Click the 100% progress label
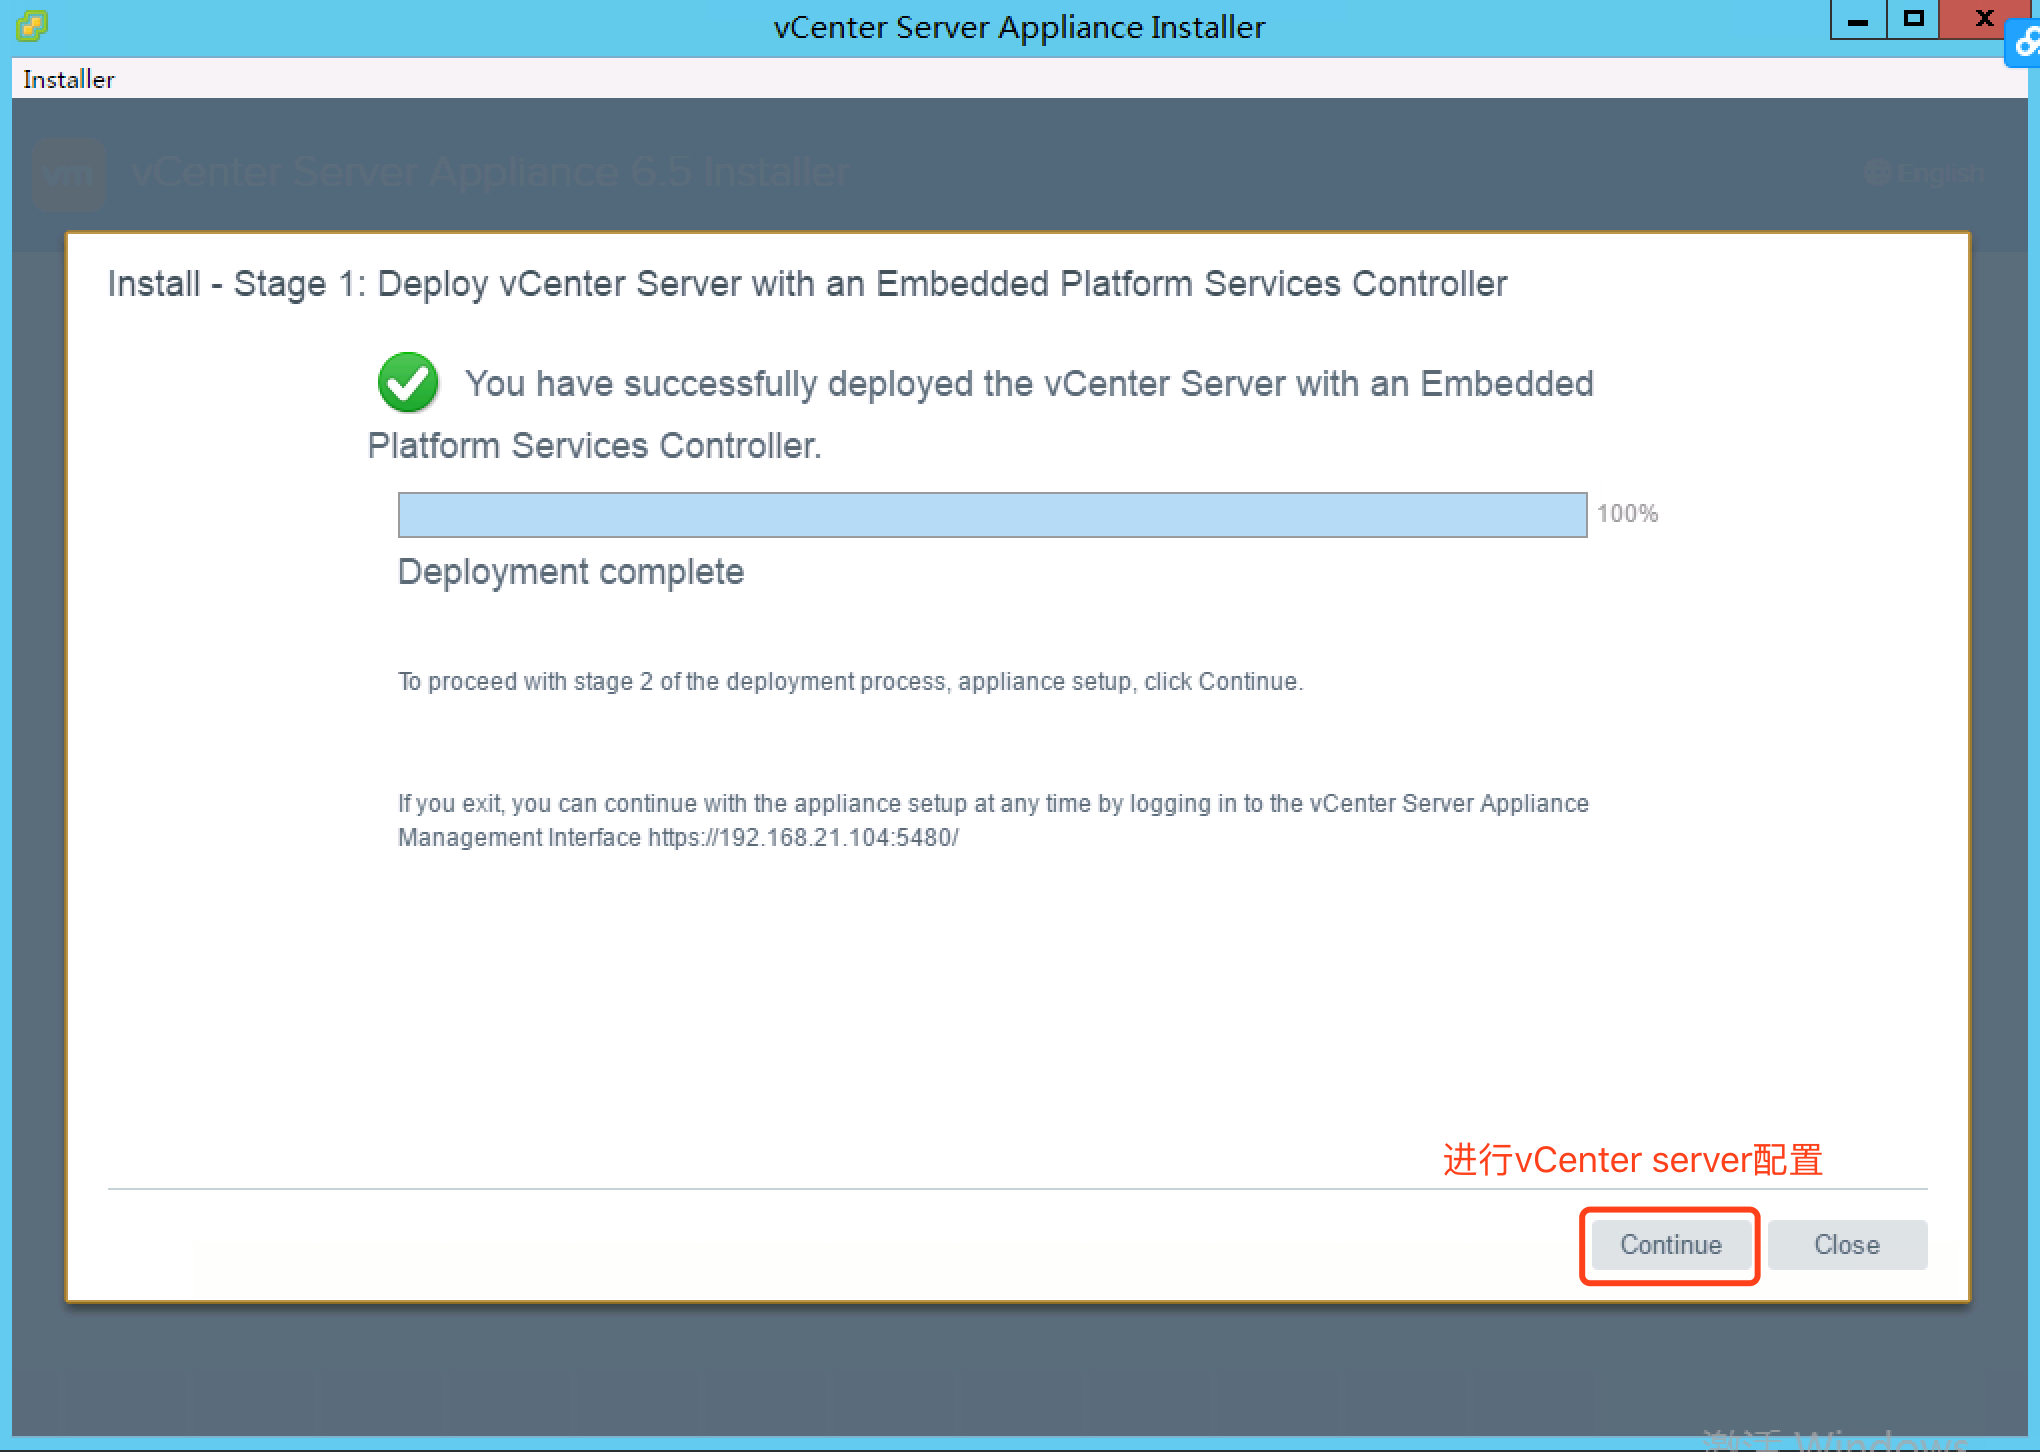Image resolution: width=2040 pixels, height=1452 pixels. (x=1627, y=514)
